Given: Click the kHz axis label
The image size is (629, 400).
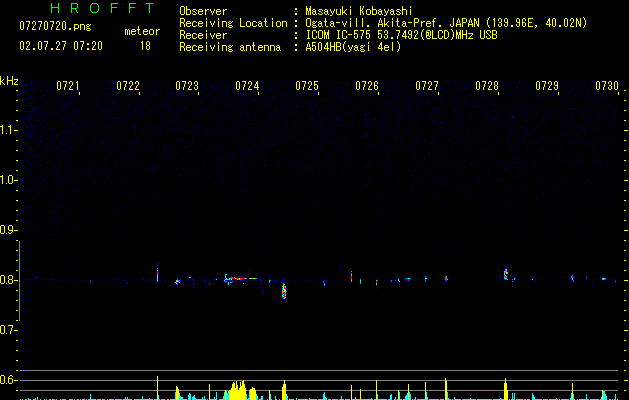Looking at the screenshot, I should (x=9, y=81).
